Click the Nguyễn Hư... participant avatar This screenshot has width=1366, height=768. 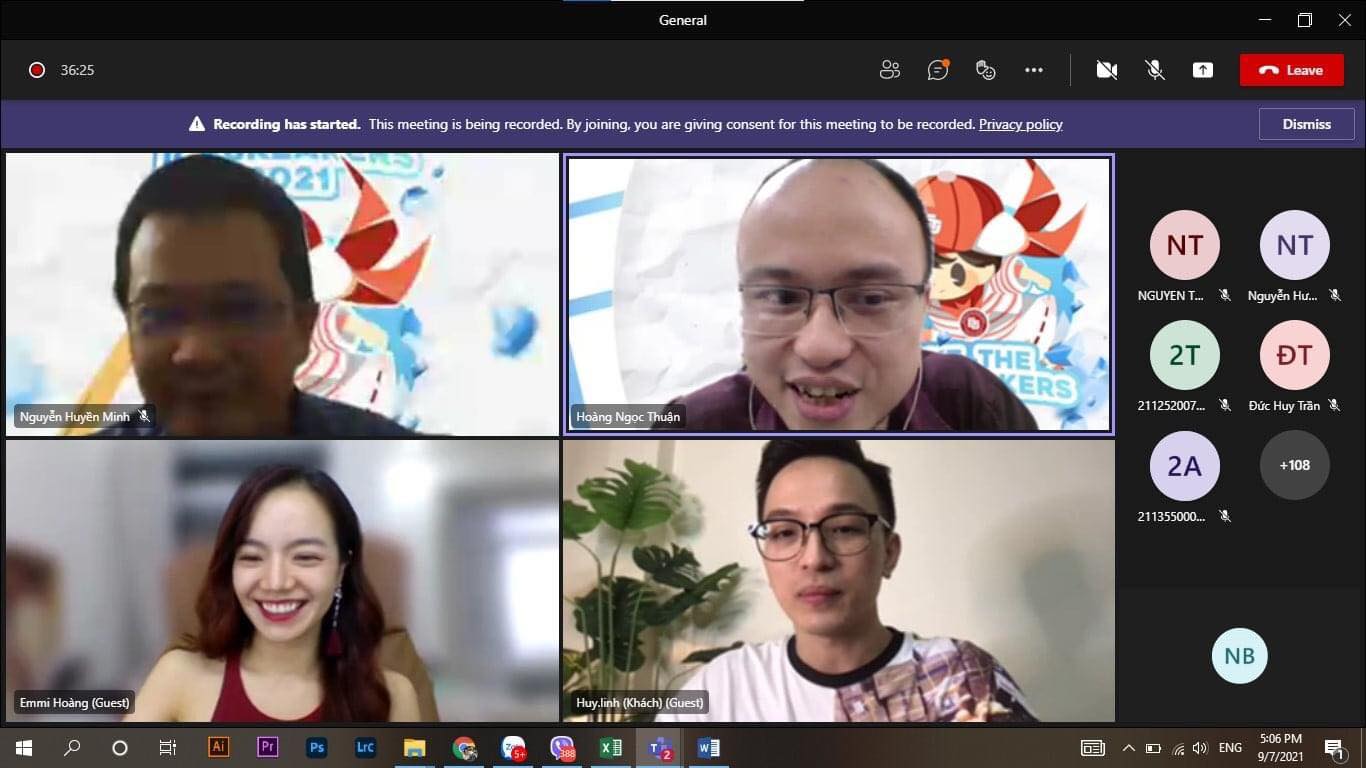1295,245
